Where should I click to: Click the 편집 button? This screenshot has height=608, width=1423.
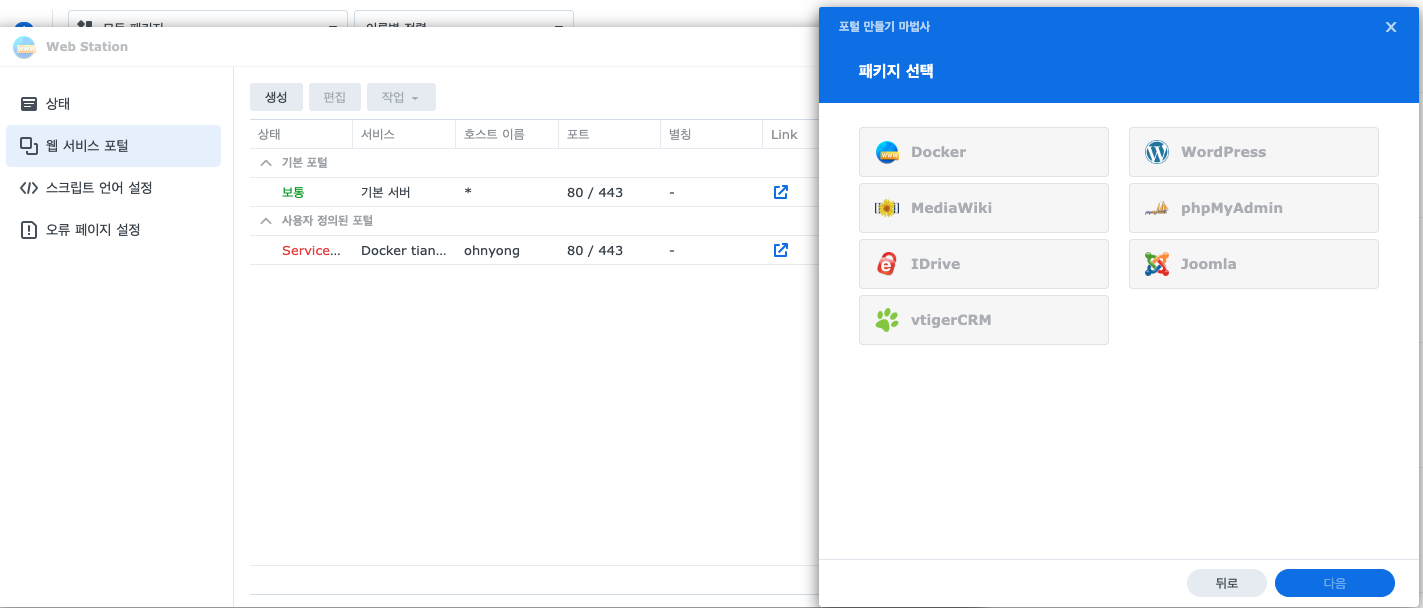point(335,97)
